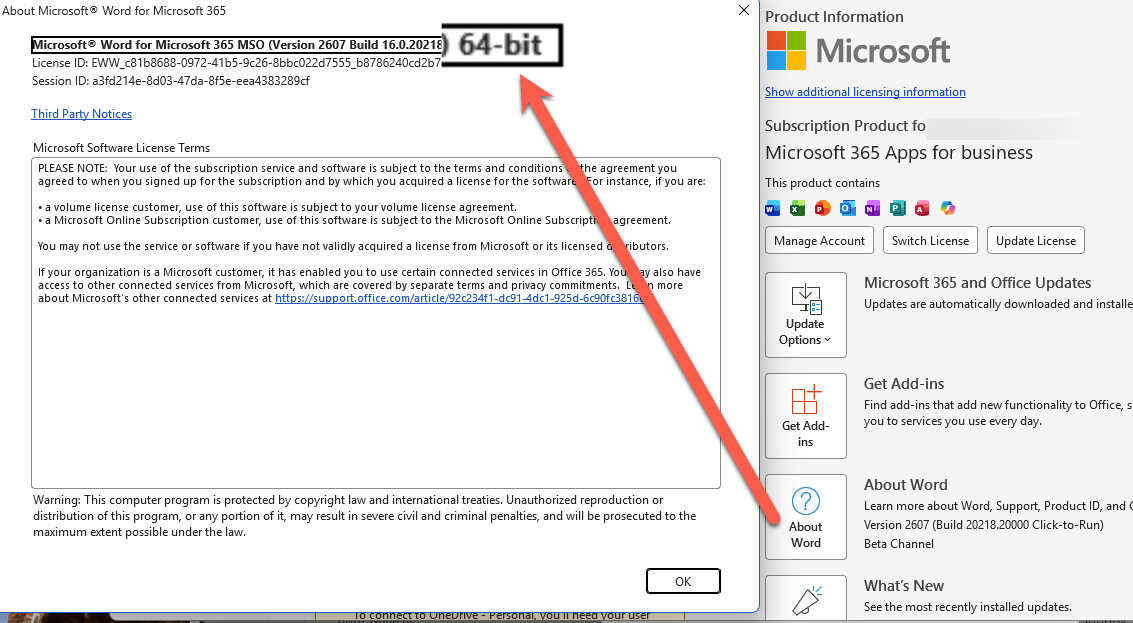Click the What's New heading text
Viewport: 1133px width, 623px height.
pyautogui.click(x=904, y=586)
